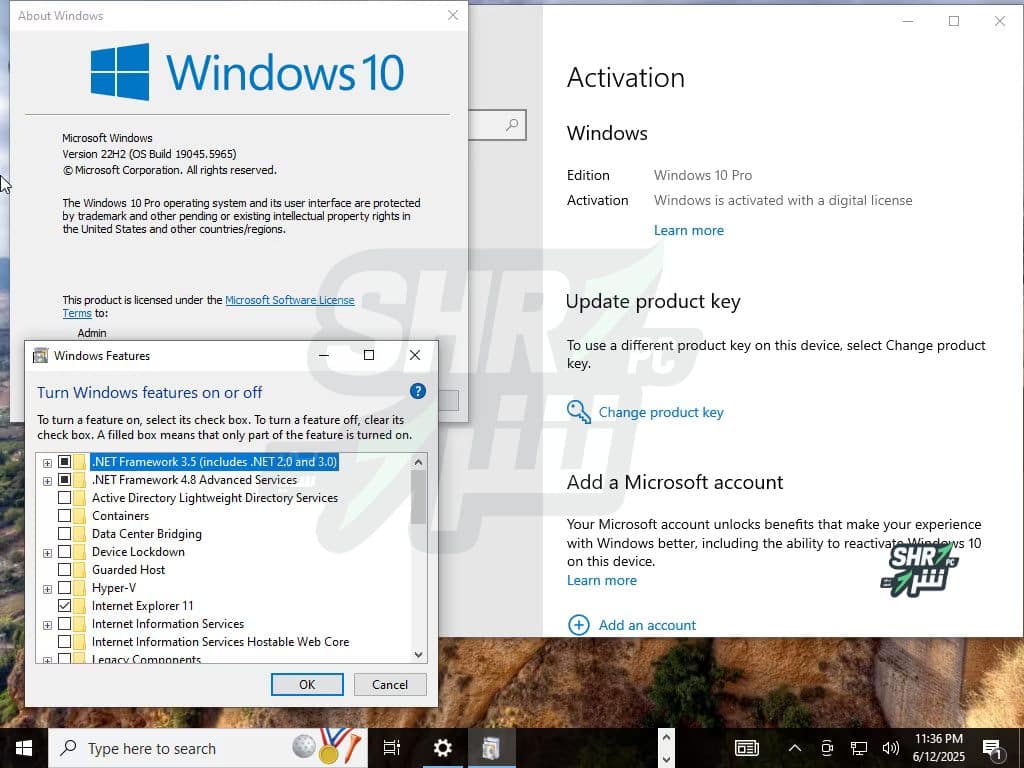Select the Containers row label
The height and width of the screenshot is (768, 1024).
point(120,516)
